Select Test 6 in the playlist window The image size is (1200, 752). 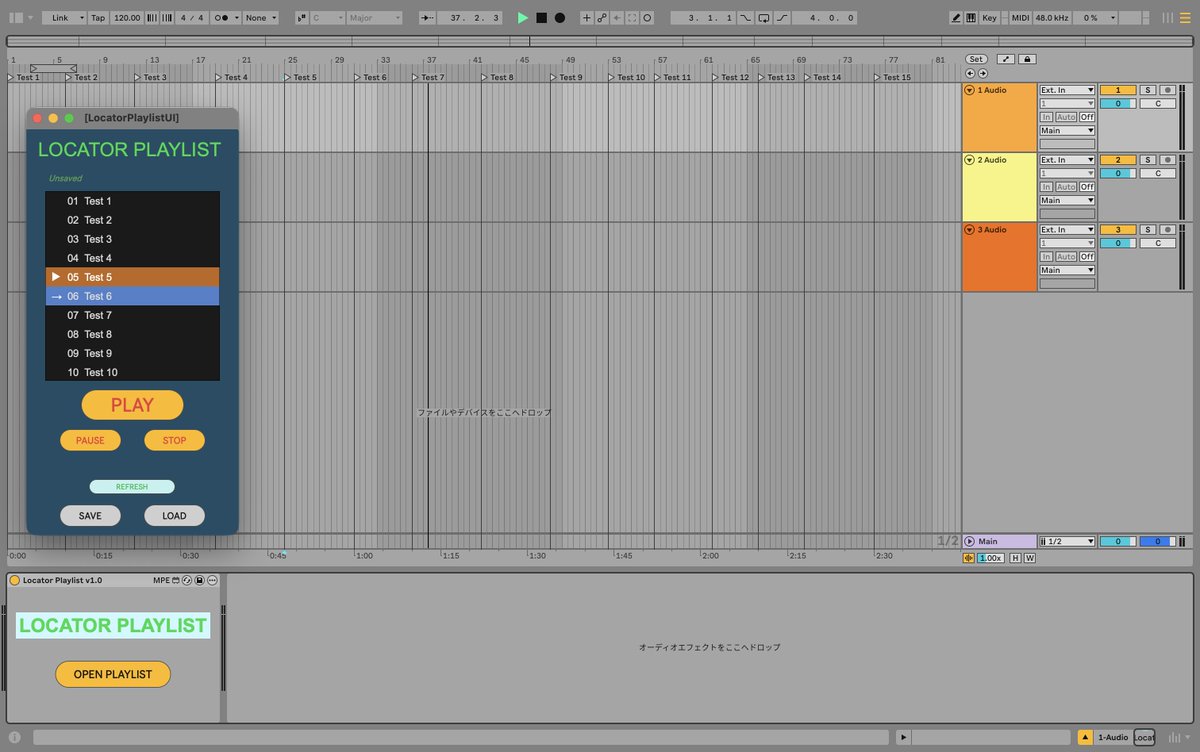(x=132, y=296)
